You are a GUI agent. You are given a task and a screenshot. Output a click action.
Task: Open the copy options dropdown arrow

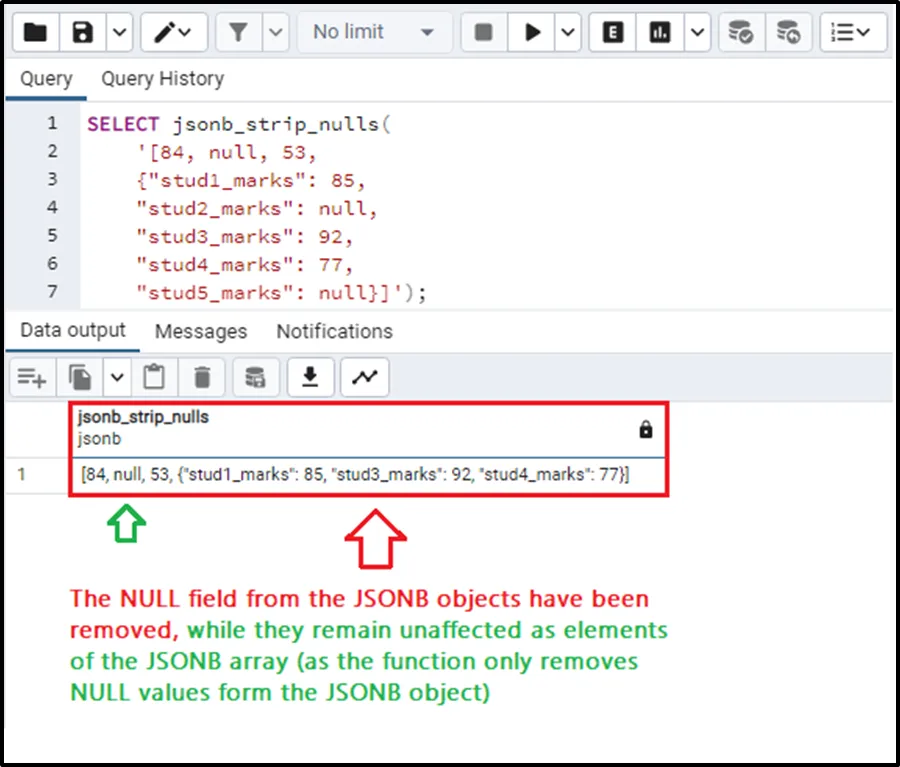(117, 377)
